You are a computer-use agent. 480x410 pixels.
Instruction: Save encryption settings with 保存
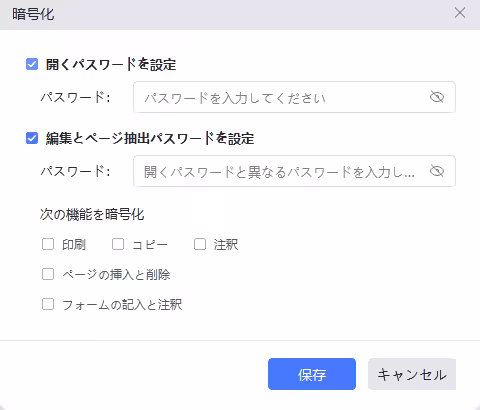[312, 374]
